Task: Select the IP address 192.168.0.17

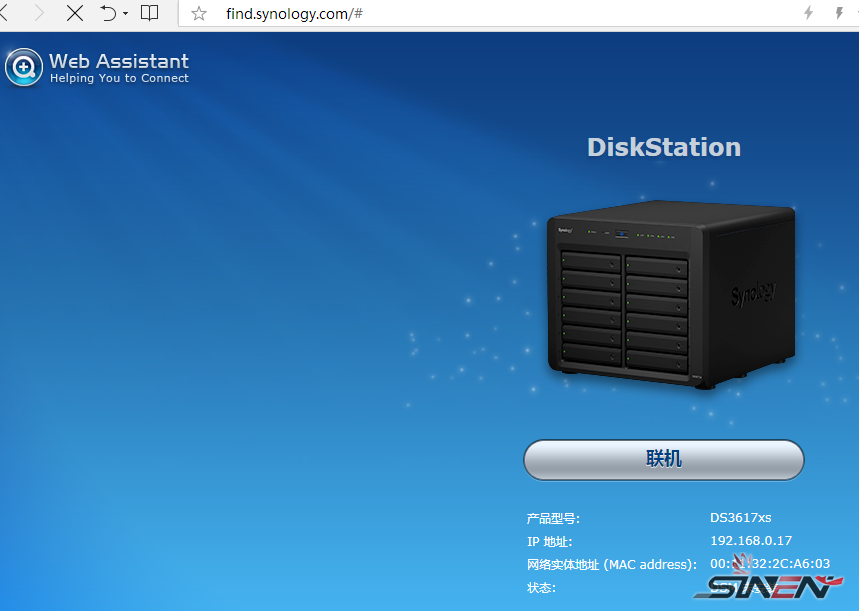Action: tap(751, 540)
